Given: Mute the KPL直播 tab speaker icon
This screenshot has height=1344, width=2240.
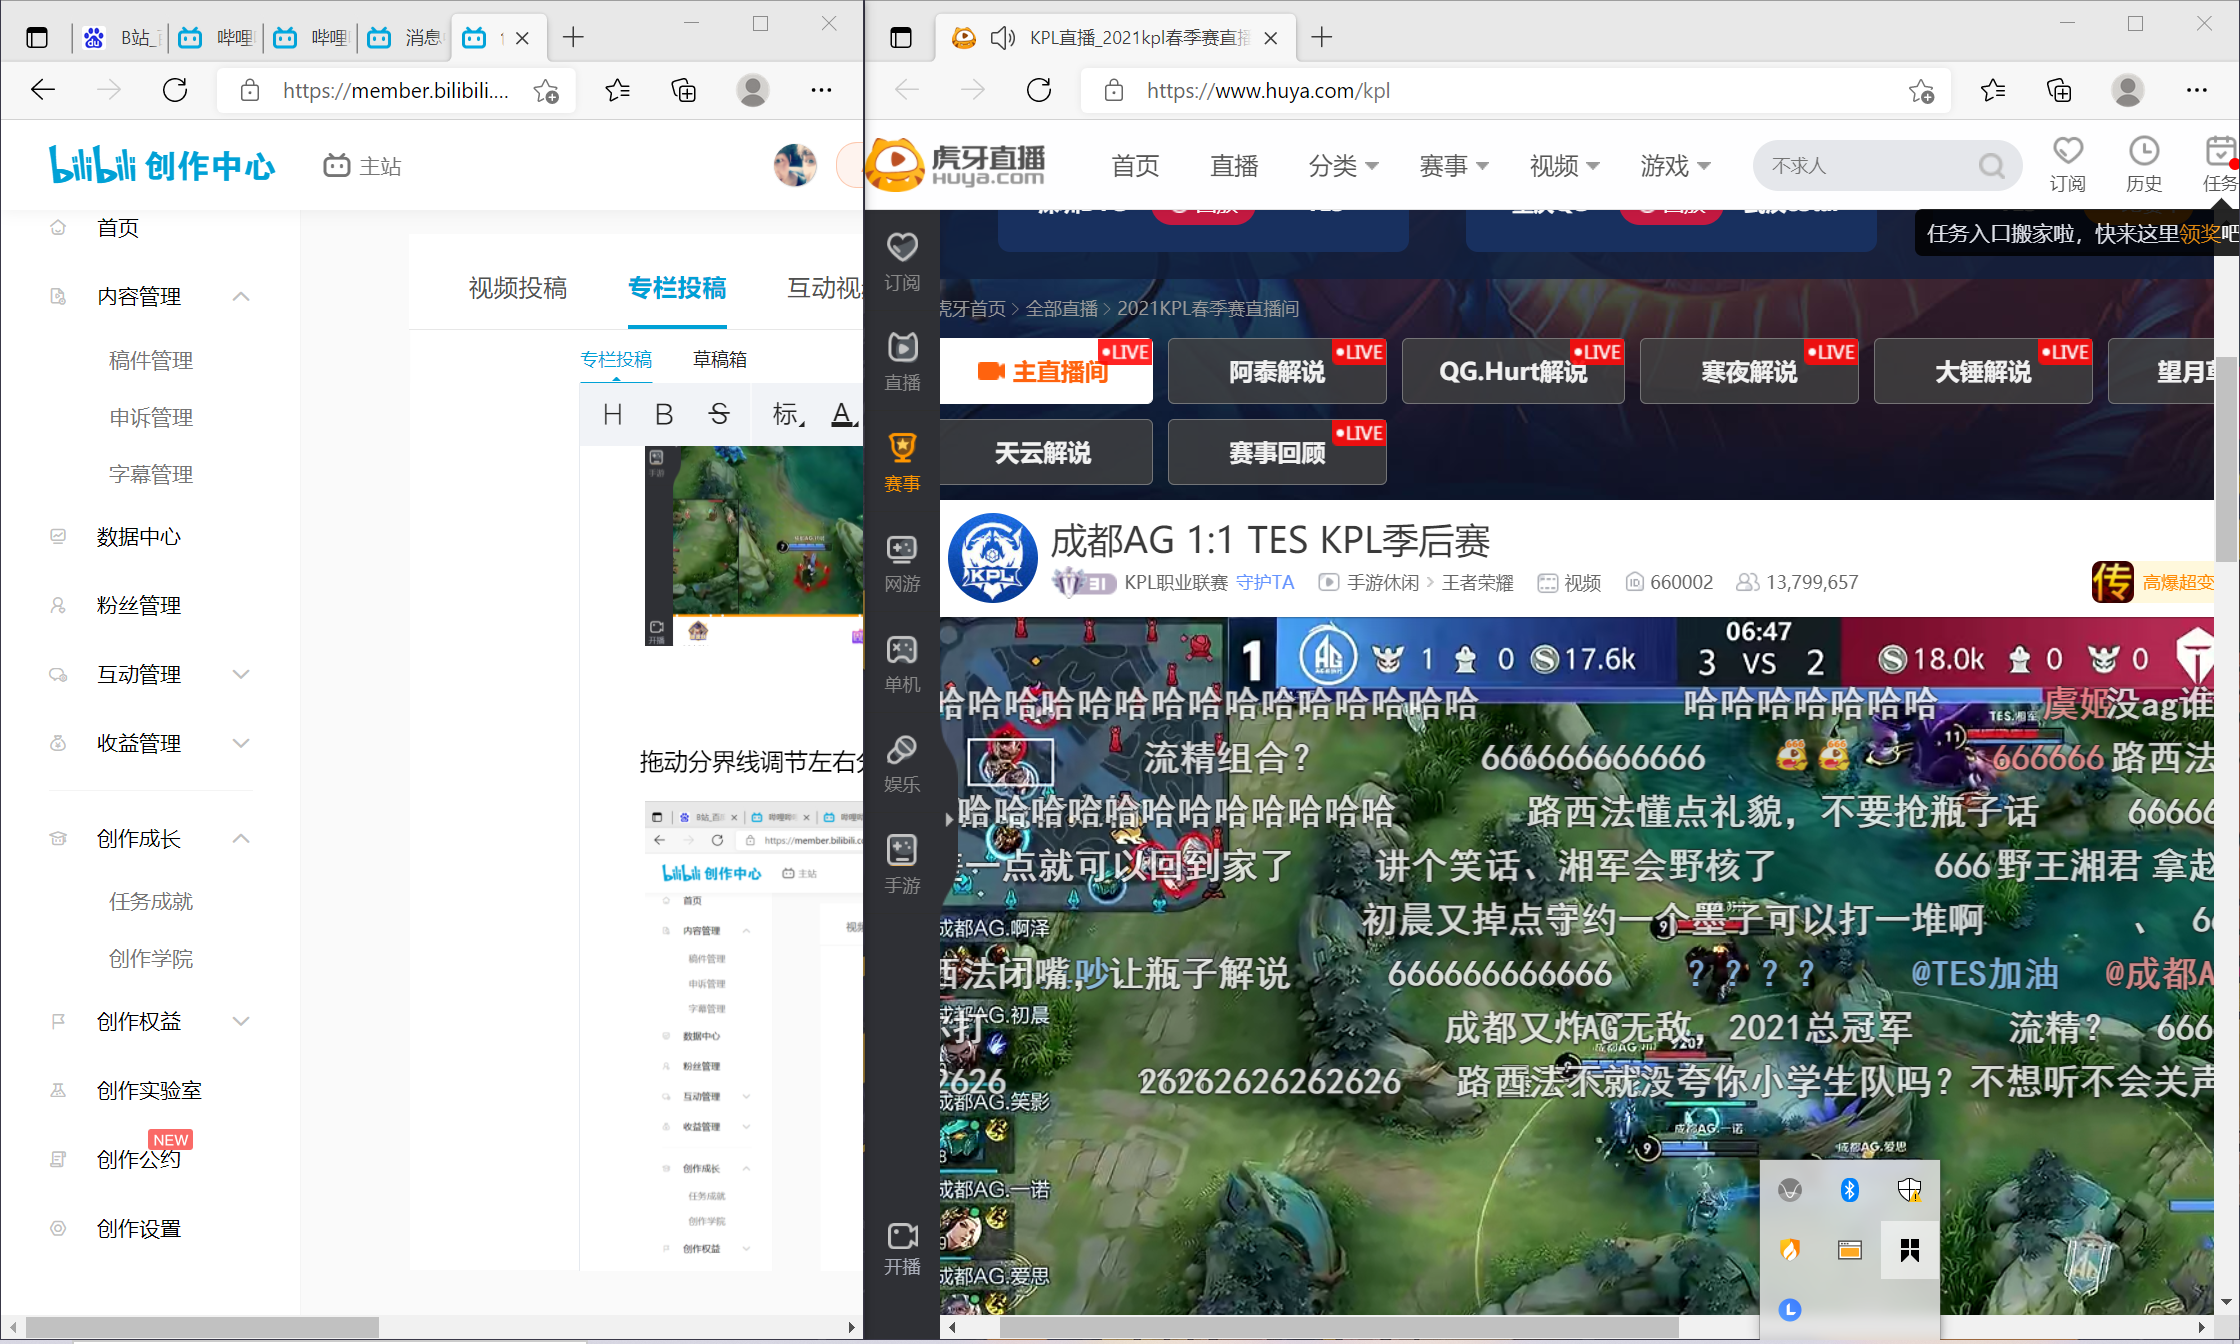Looking at the screenshot, I should [x=1002, y=38].
